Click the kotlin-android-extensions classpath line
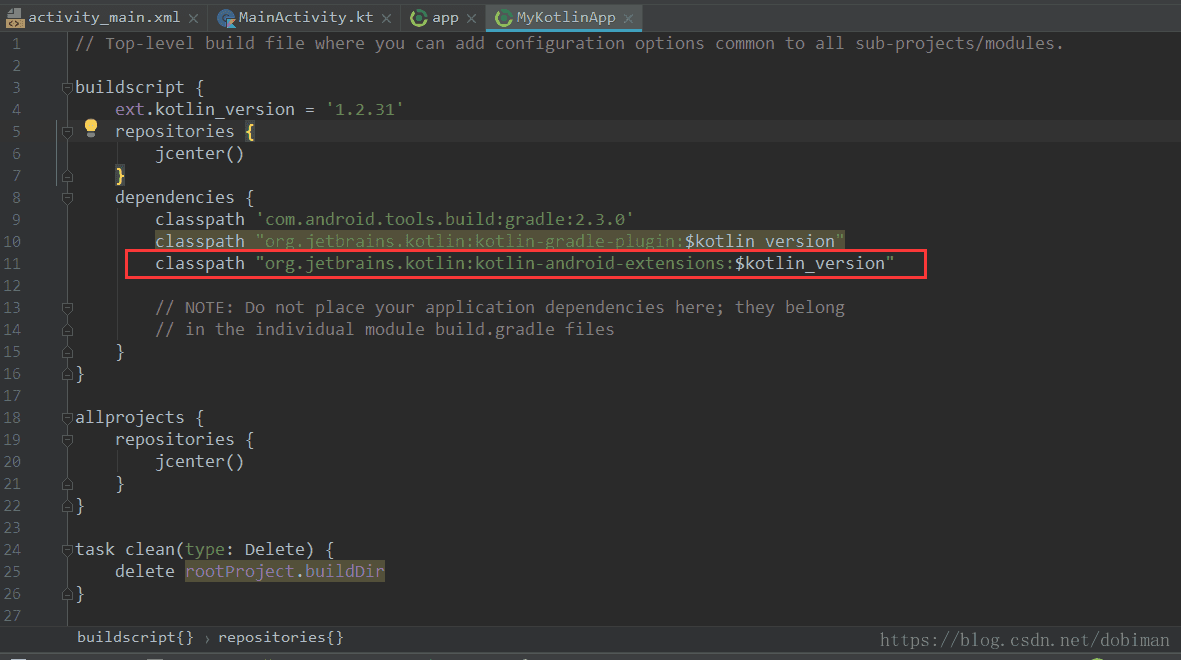1181x660 pixels. tap(524, 264)
